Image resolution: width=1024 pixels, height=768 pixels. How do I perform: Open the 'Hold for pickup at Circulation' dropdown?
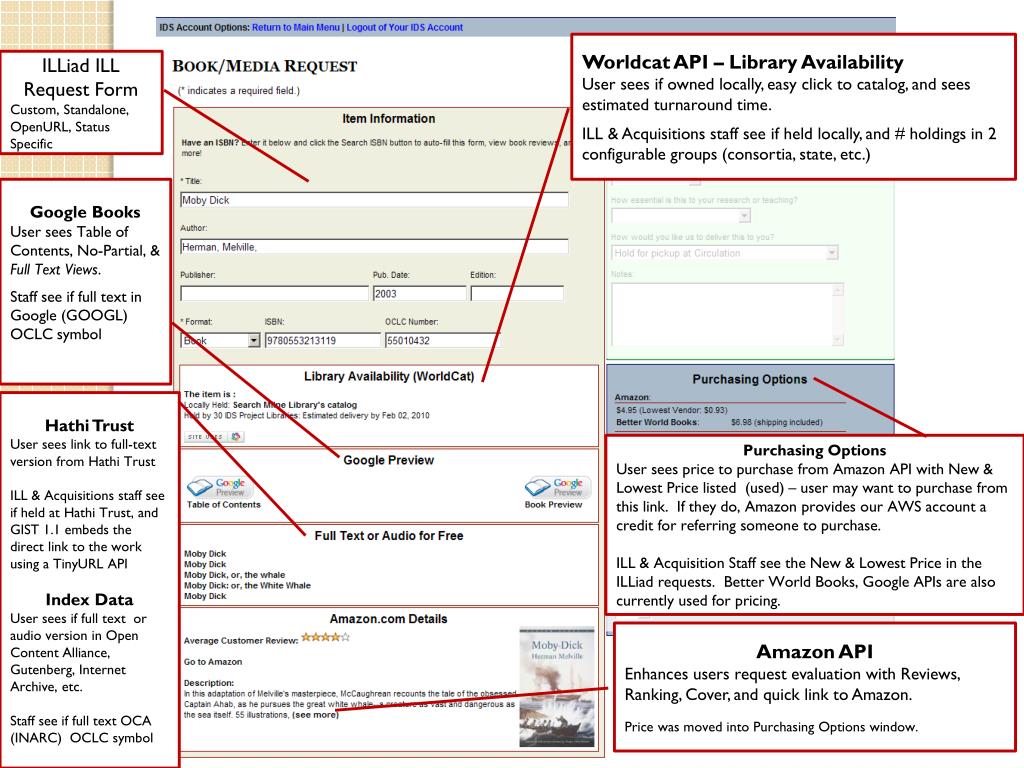point(724,253)
